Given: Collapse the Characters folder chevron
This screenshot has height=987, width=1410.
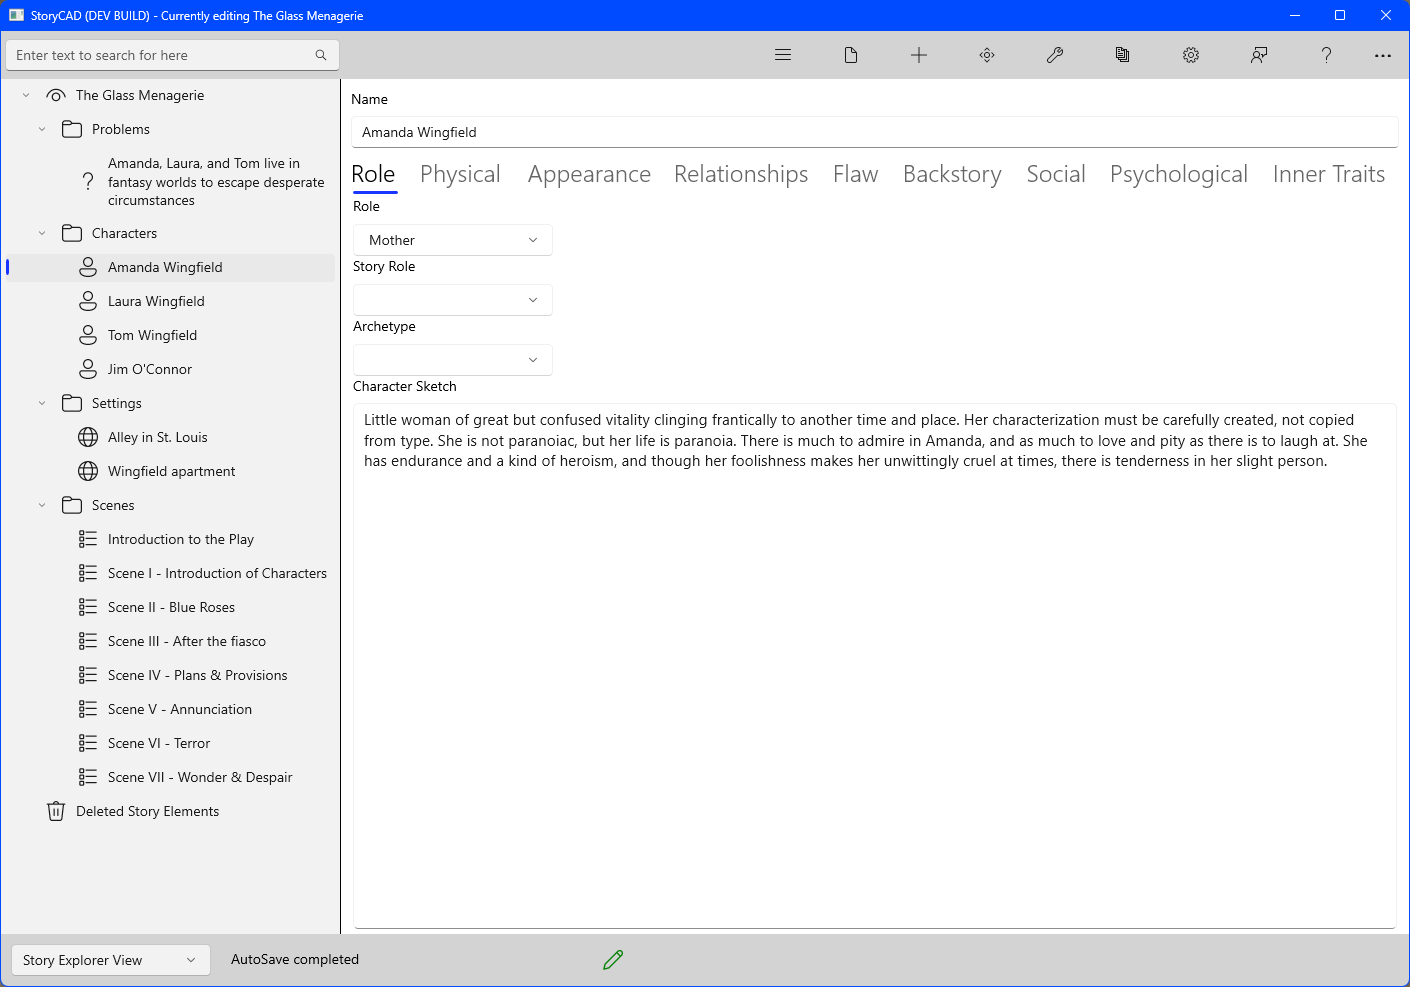Looking at the screenshot, I should click(42, 233).
